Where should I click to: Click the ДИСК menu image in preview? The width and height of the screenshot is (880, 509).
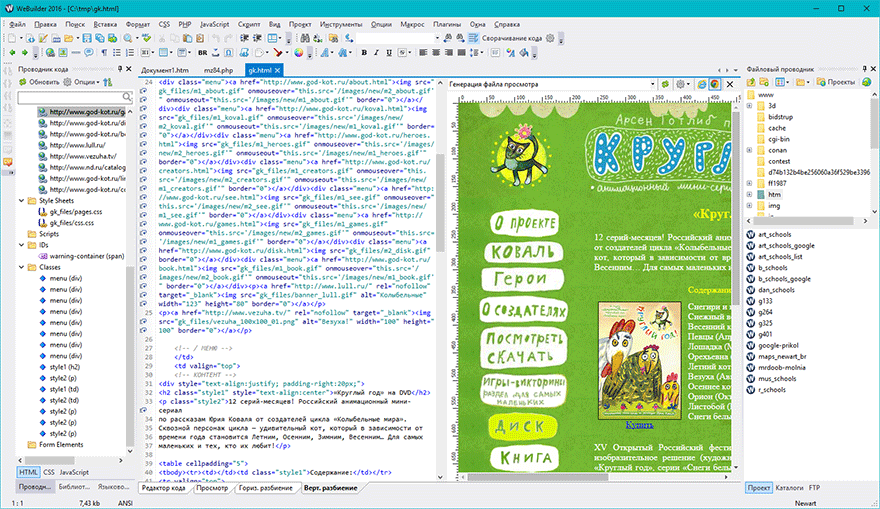tap(522, 427)
